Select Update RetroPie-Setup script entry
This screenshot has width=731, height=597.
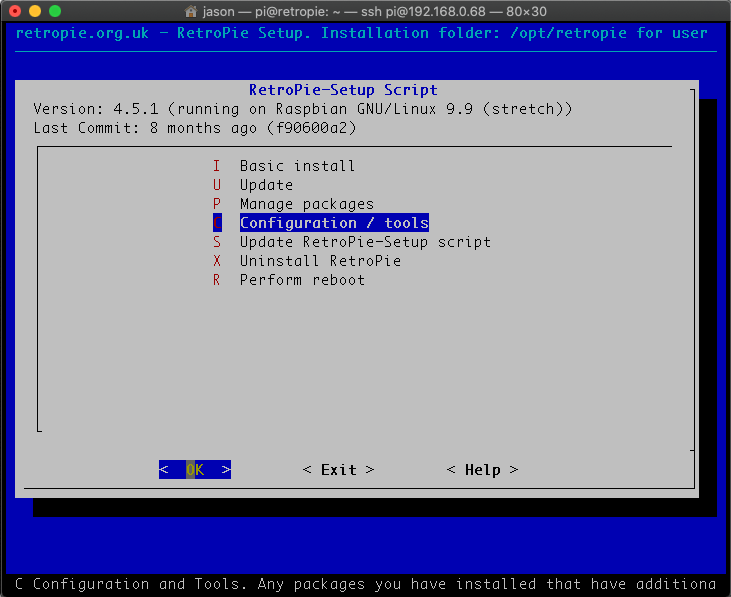coord(365,242)
